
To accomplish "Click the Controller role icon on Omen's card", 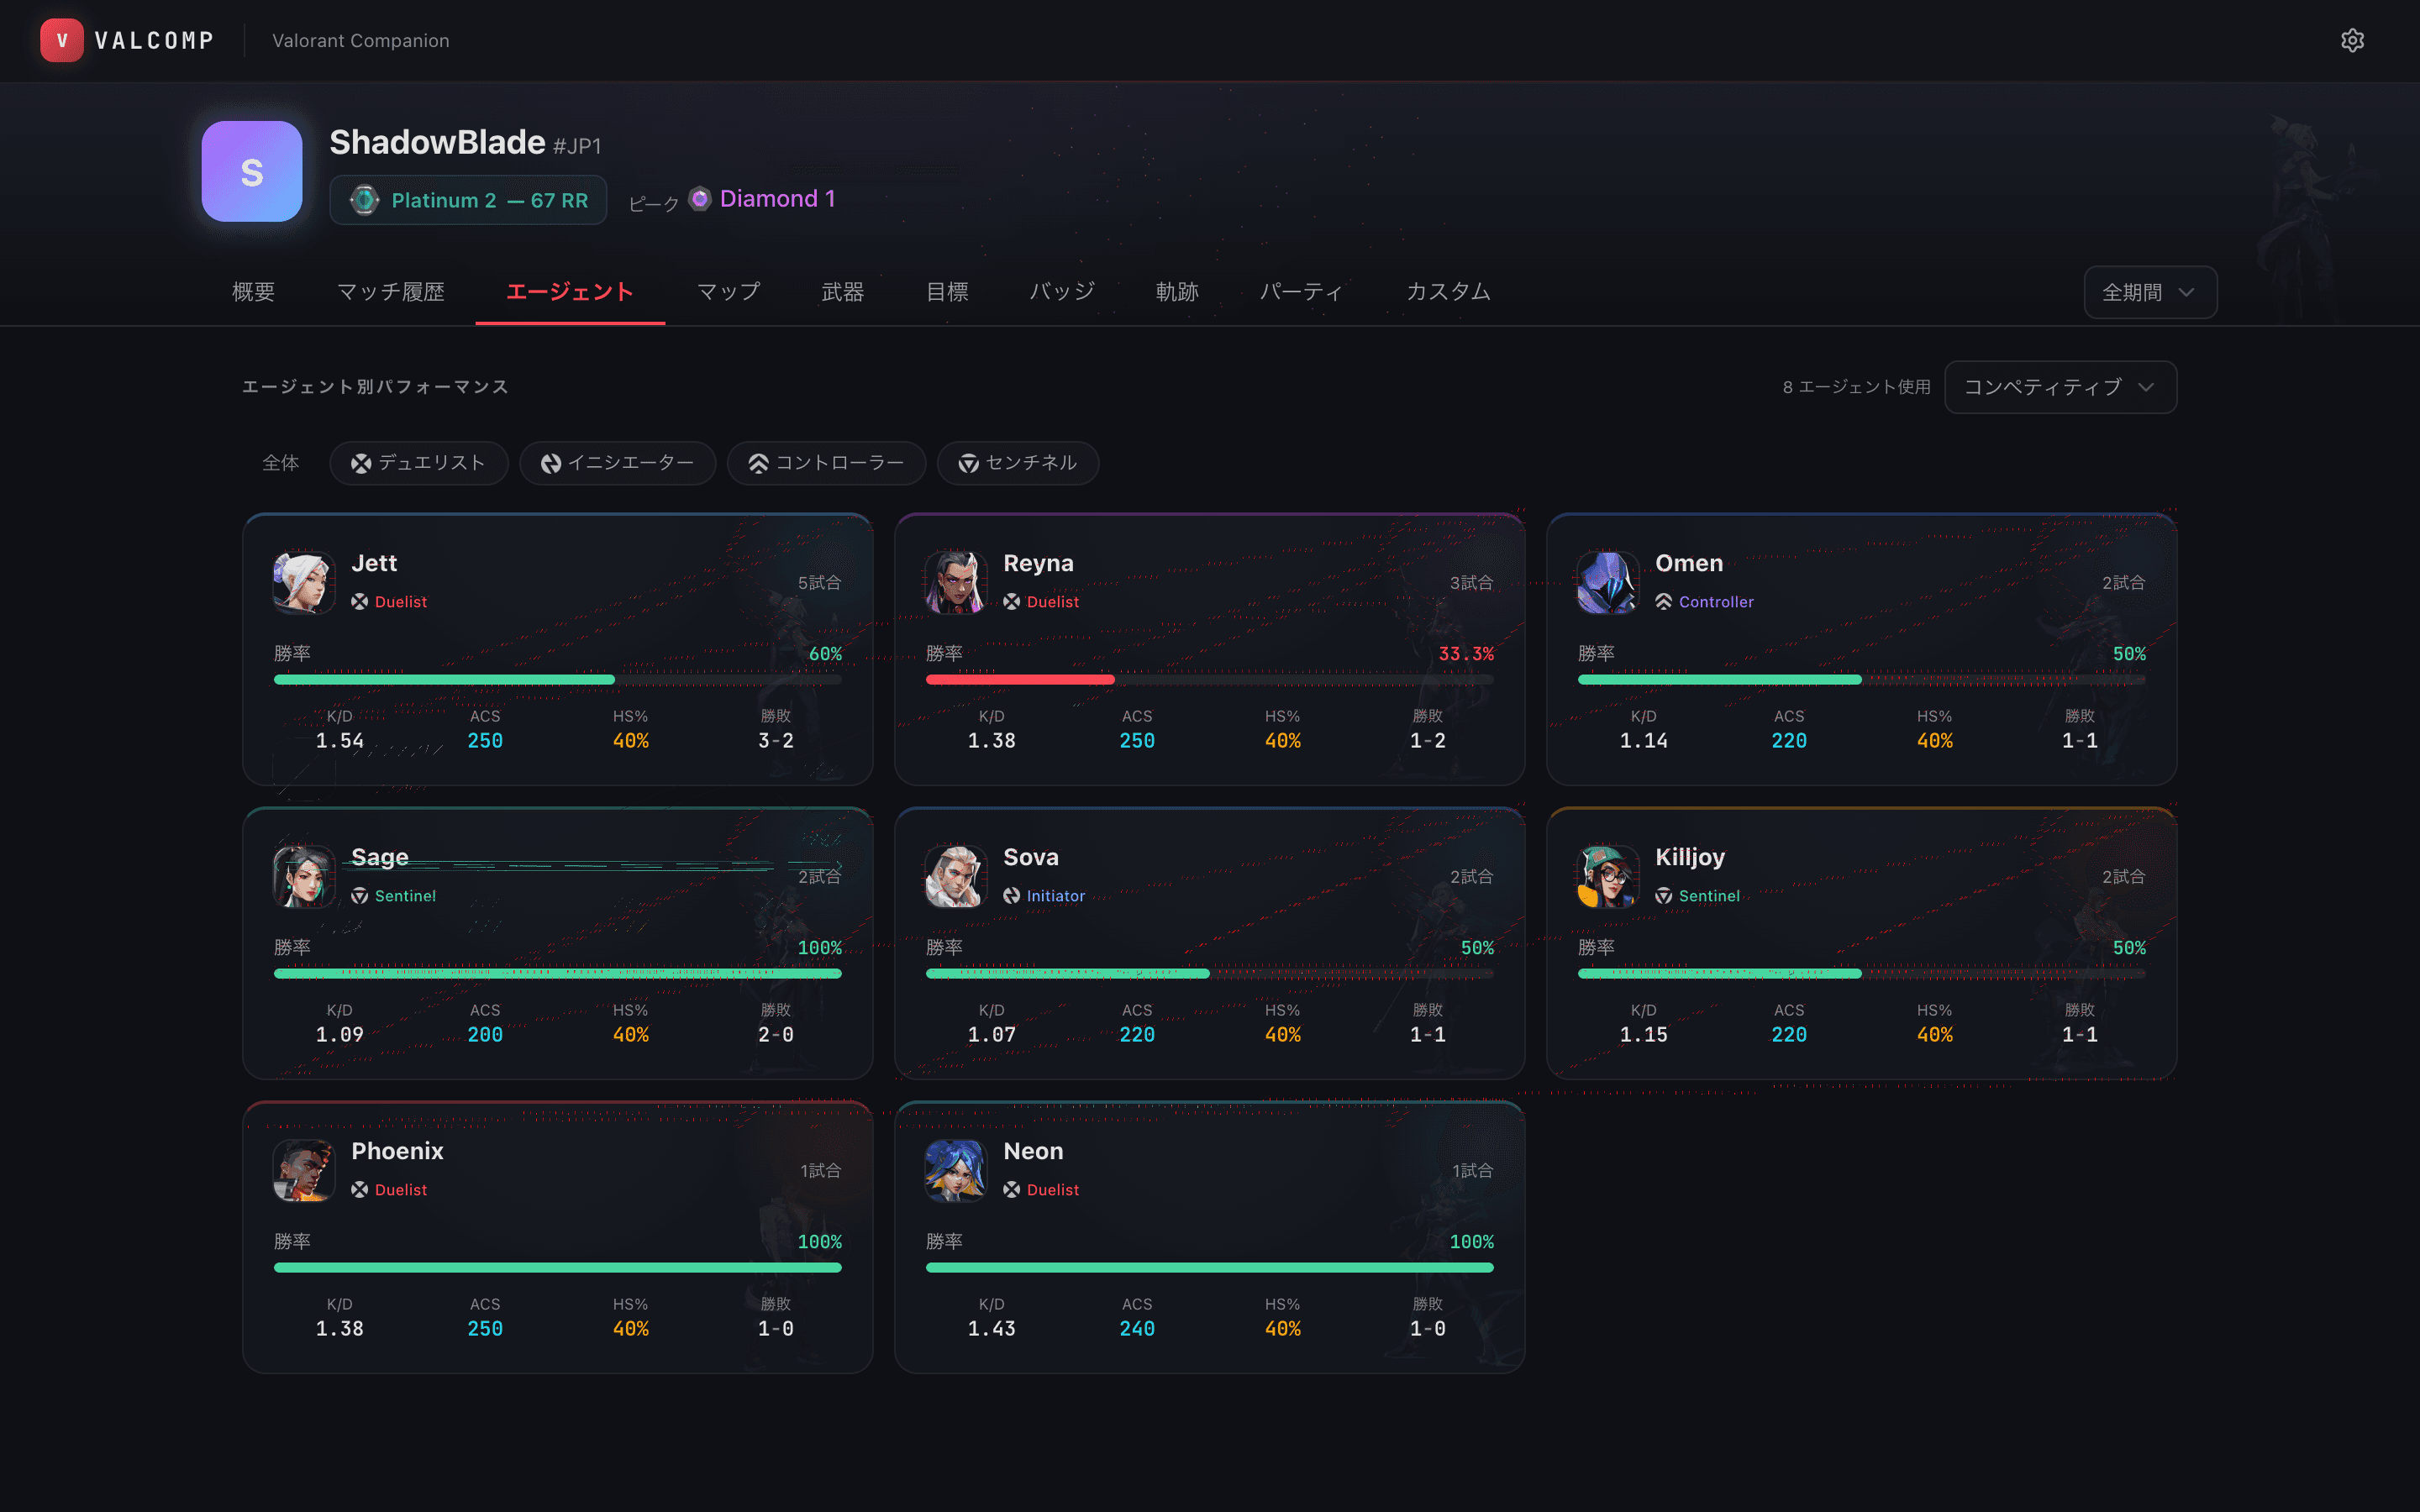I will pos(1664,601).
